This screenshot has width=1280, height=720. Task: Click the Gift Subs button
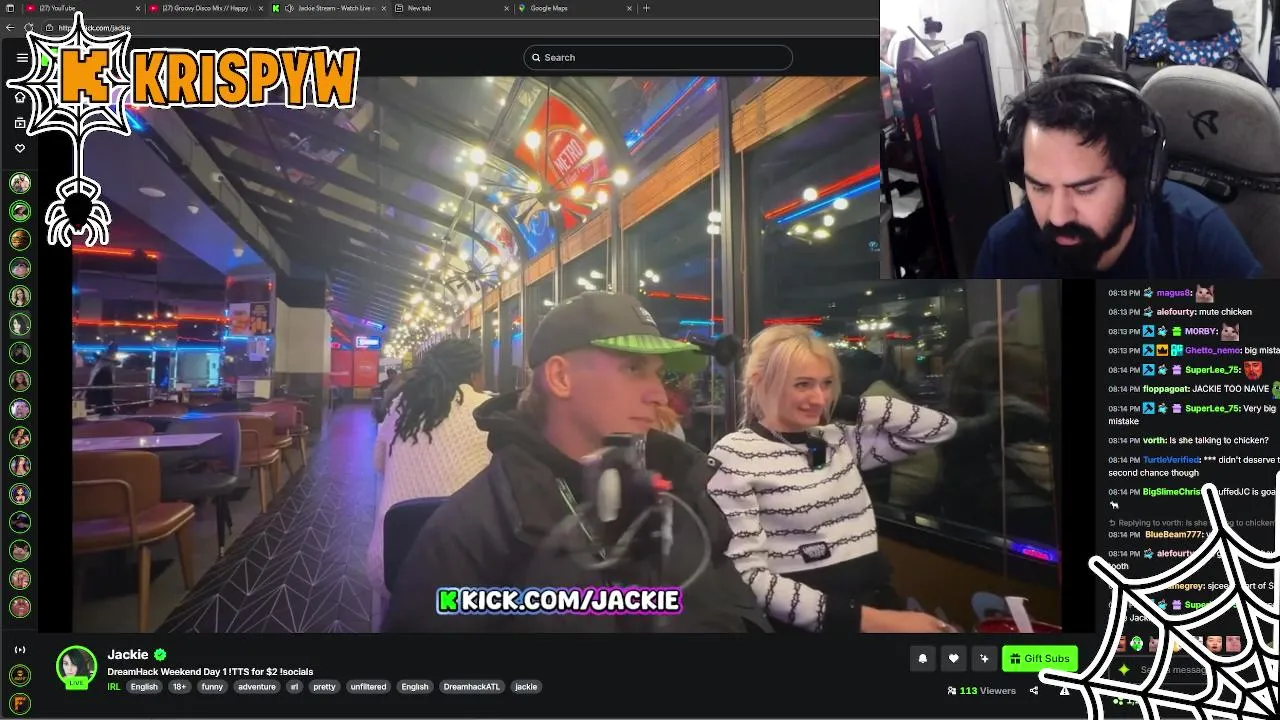point(1039,658)
